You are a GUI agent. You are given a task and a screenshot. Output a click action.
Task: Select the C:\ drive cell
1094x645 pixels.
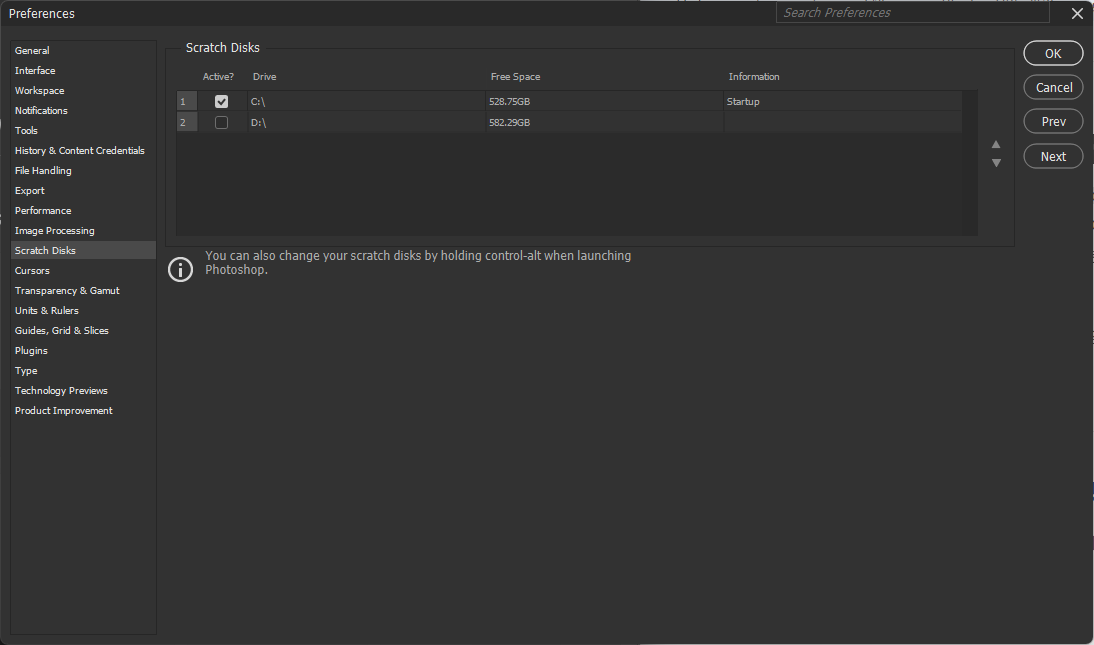366,102
